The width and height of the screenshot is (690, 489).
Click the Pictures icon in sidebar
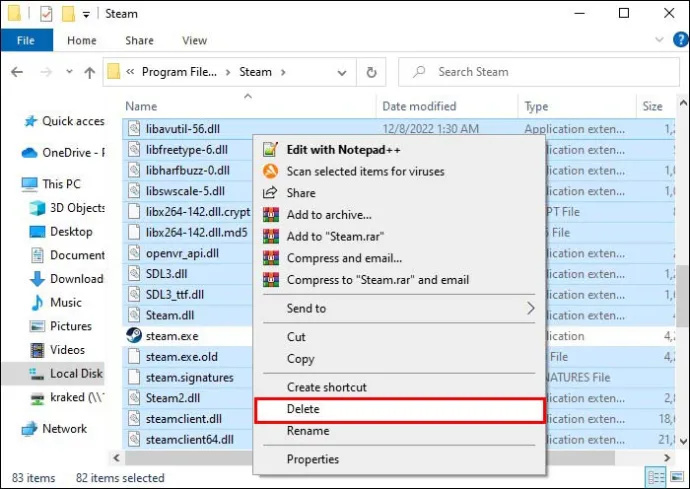(37, 326)
